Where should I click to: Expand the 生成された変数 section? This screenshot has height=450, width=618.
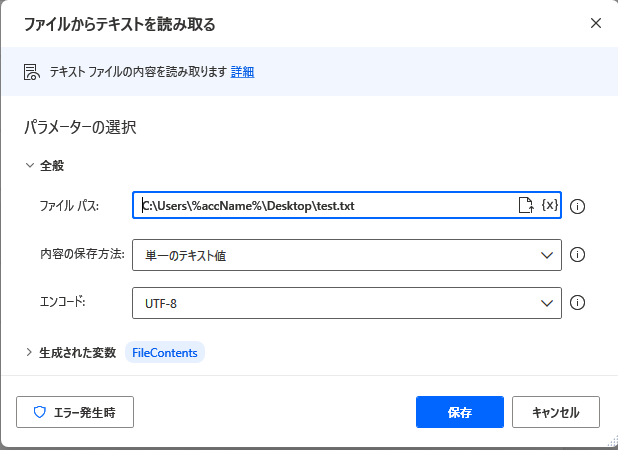[x=29, y=352]
